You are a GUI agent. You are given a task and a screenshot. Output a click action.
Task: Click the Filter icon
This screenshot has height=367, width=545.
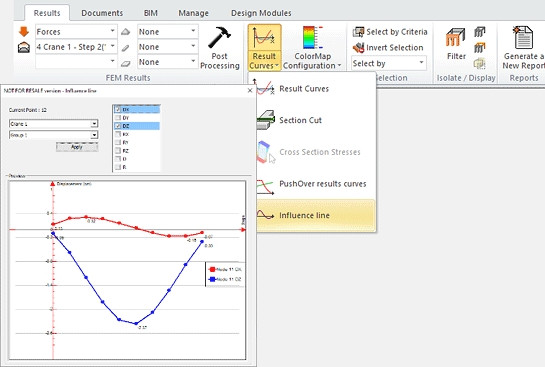click(456, 44)
